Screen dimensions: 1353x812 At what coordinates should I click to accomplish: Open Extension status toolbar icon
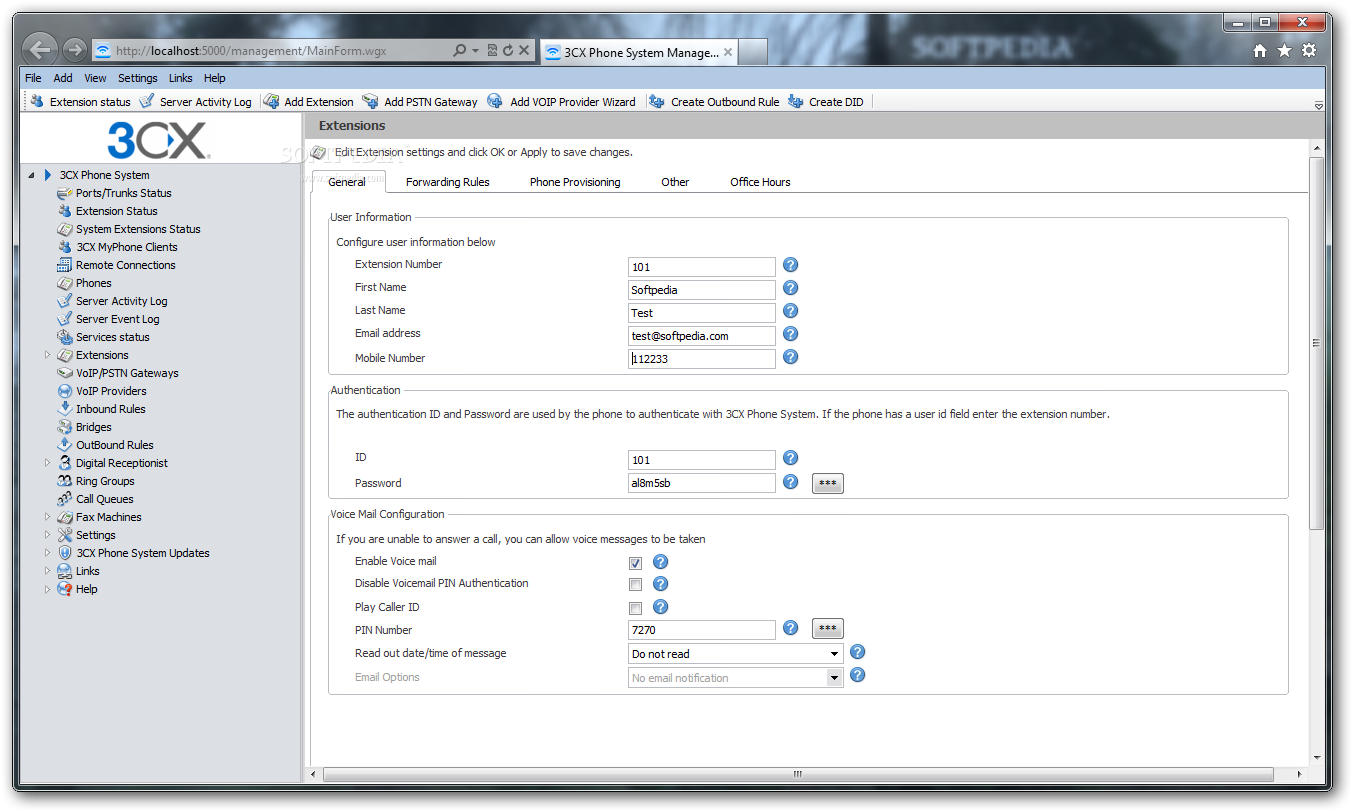pyautogui.click(x=37, y=101)
